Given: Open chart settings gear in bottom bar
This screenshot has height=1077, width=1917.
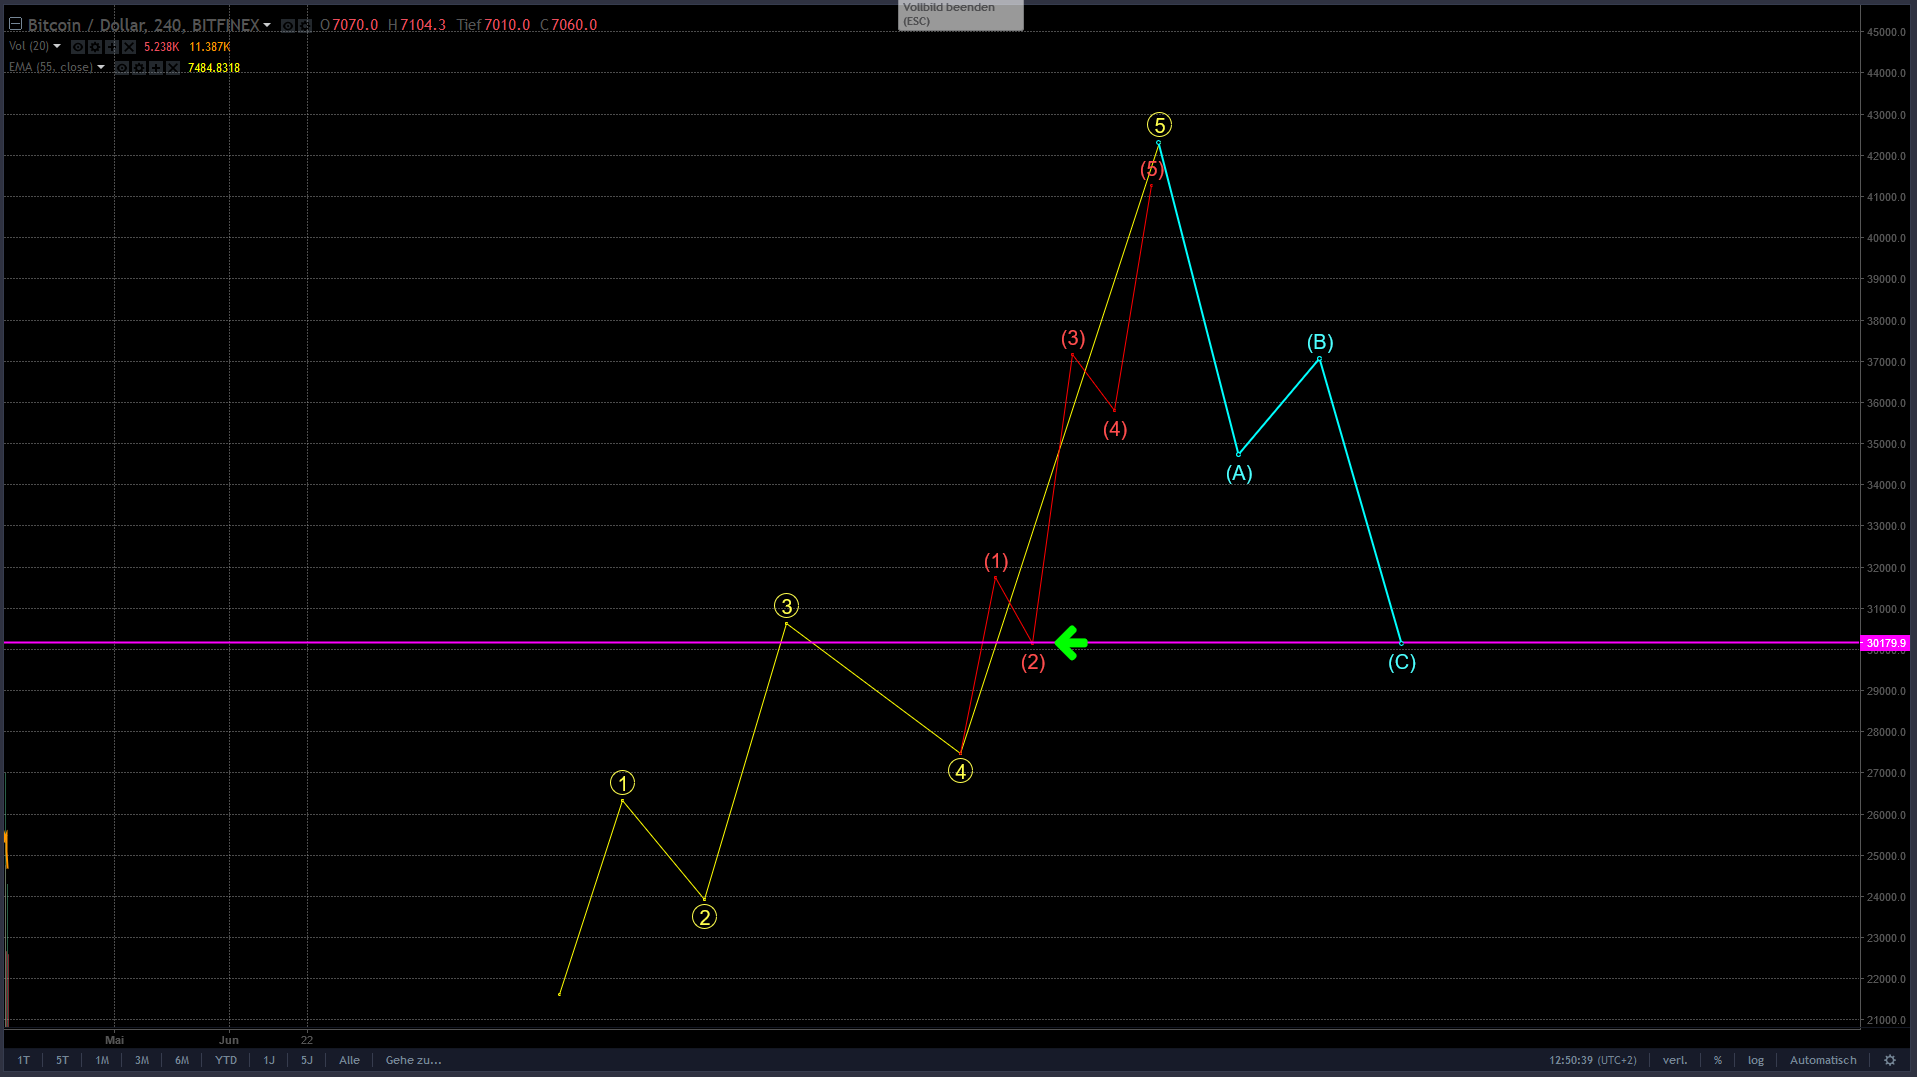Looking at the screenshot, I should tap(1890, 1060).
